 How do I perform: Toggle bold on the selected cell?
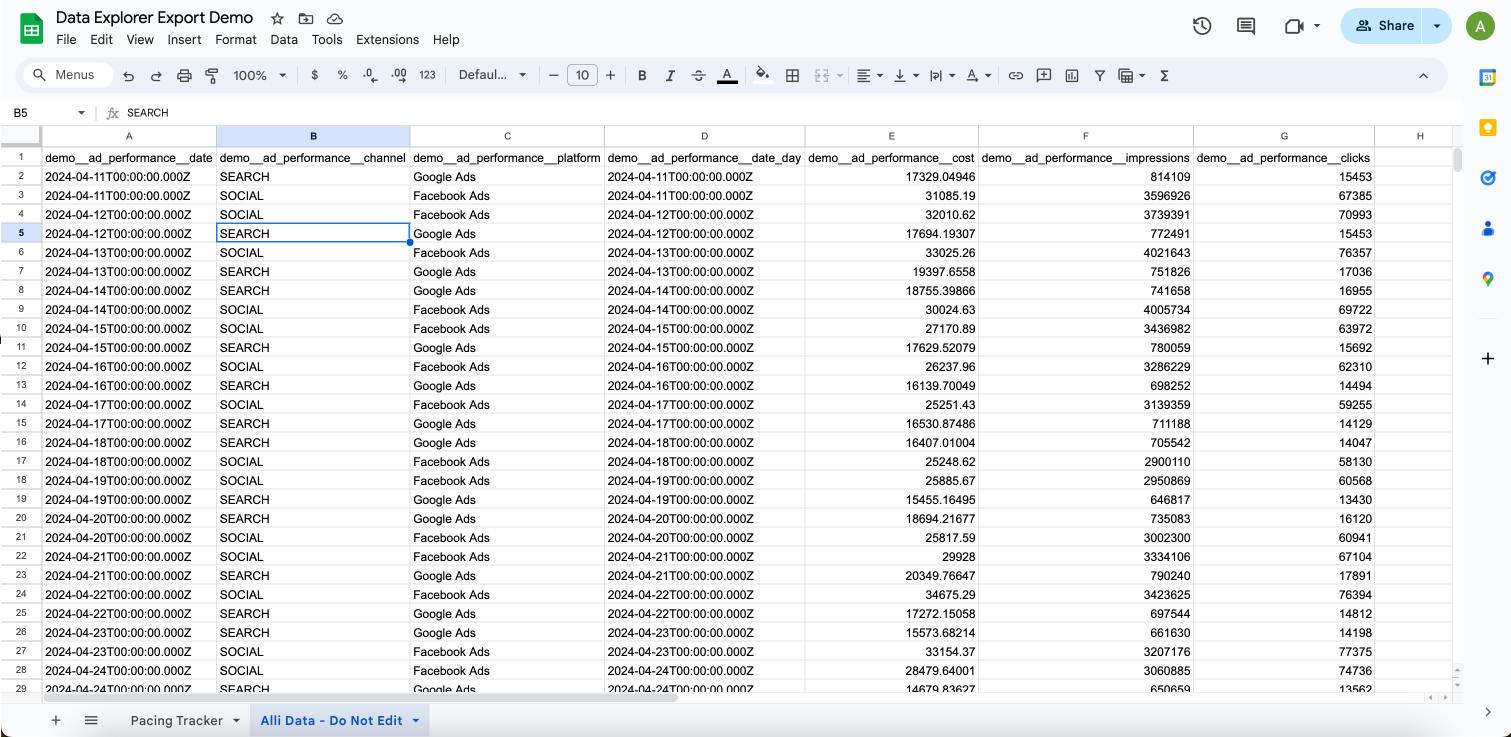click(642, 75)
